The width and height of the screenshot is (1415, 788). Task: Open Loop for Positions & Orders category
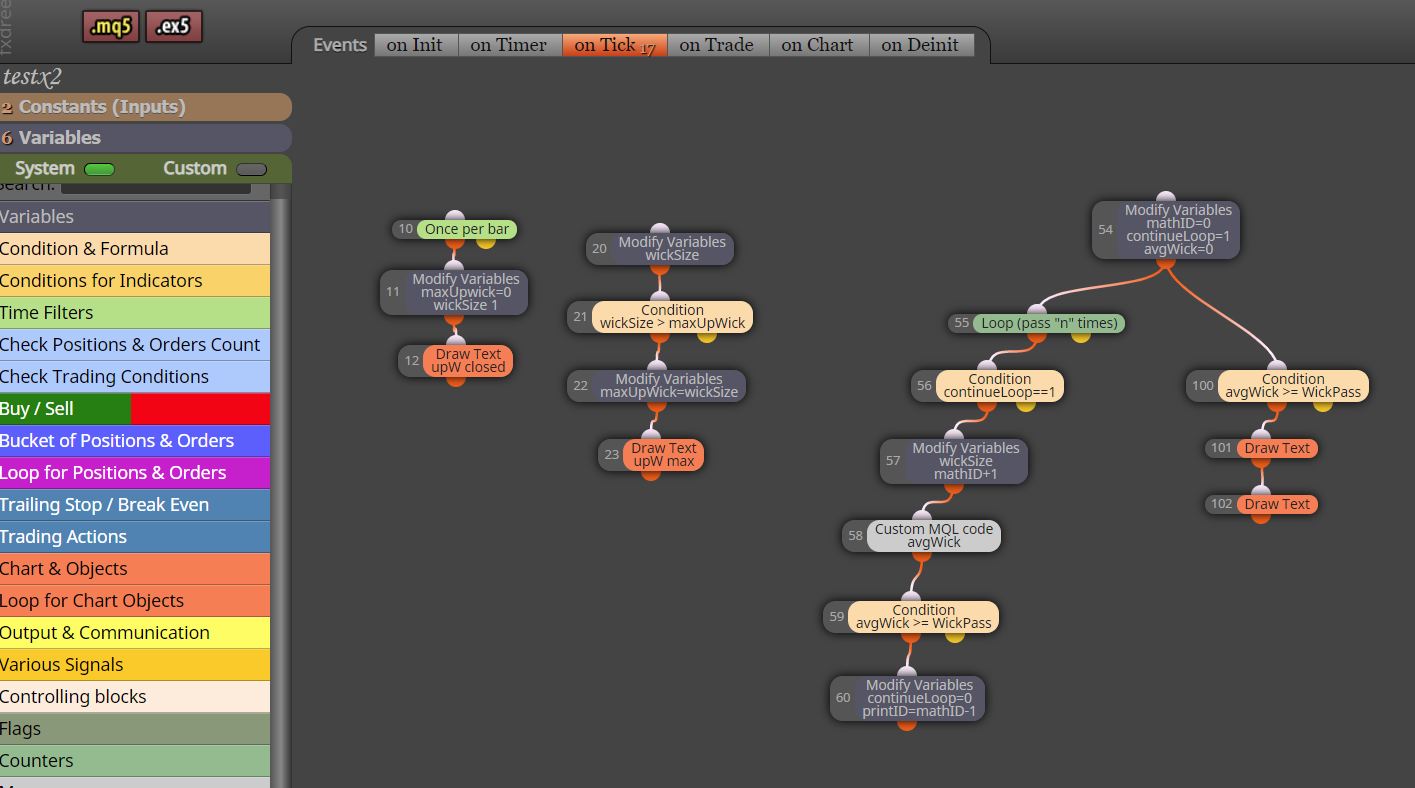[x=135, y=473]
